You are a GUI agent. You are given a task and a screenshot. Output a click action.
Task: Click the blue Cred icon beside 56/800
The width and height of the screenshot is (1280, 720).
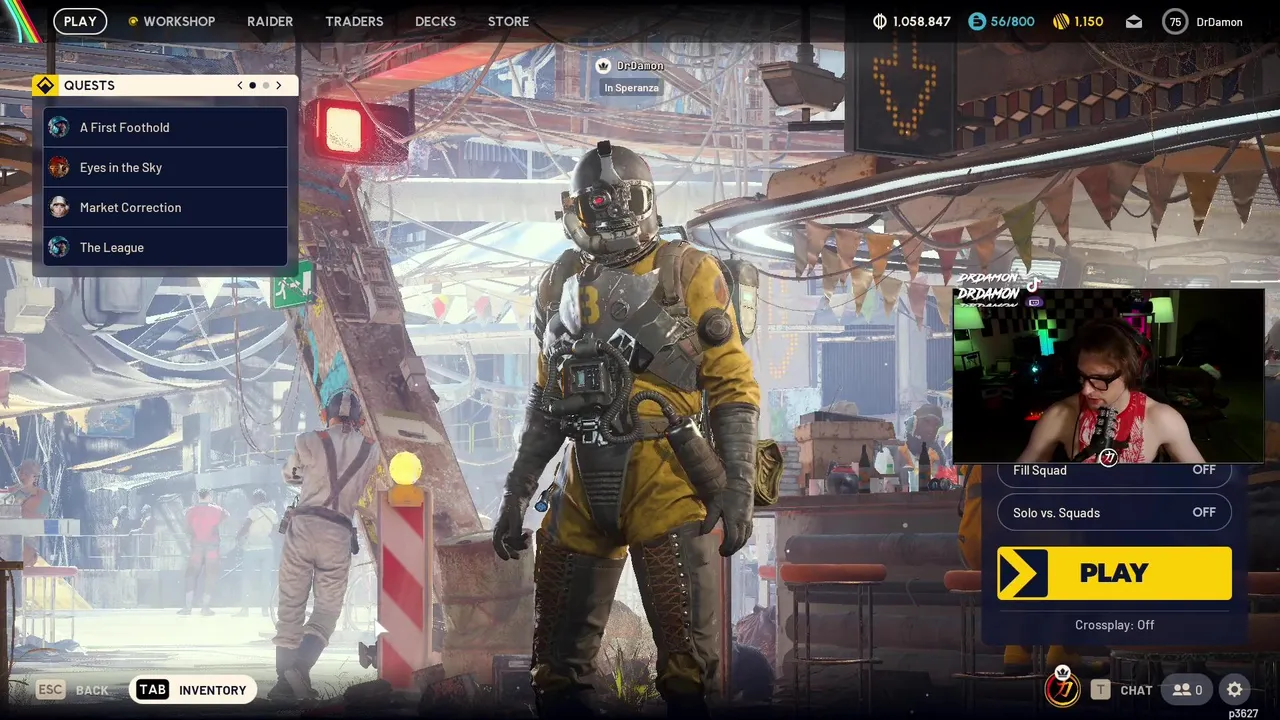(x=977, y=21)
